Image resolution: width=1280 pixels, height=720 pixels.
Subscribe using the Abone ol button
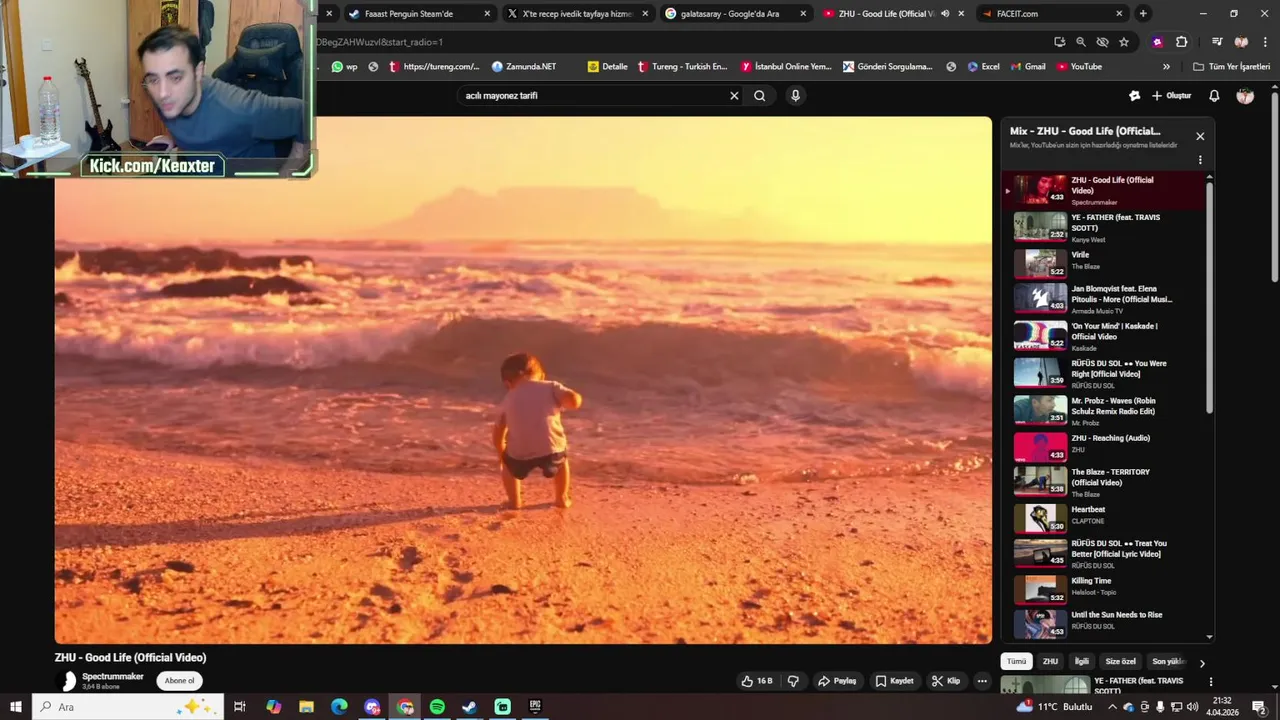point(180,681)
